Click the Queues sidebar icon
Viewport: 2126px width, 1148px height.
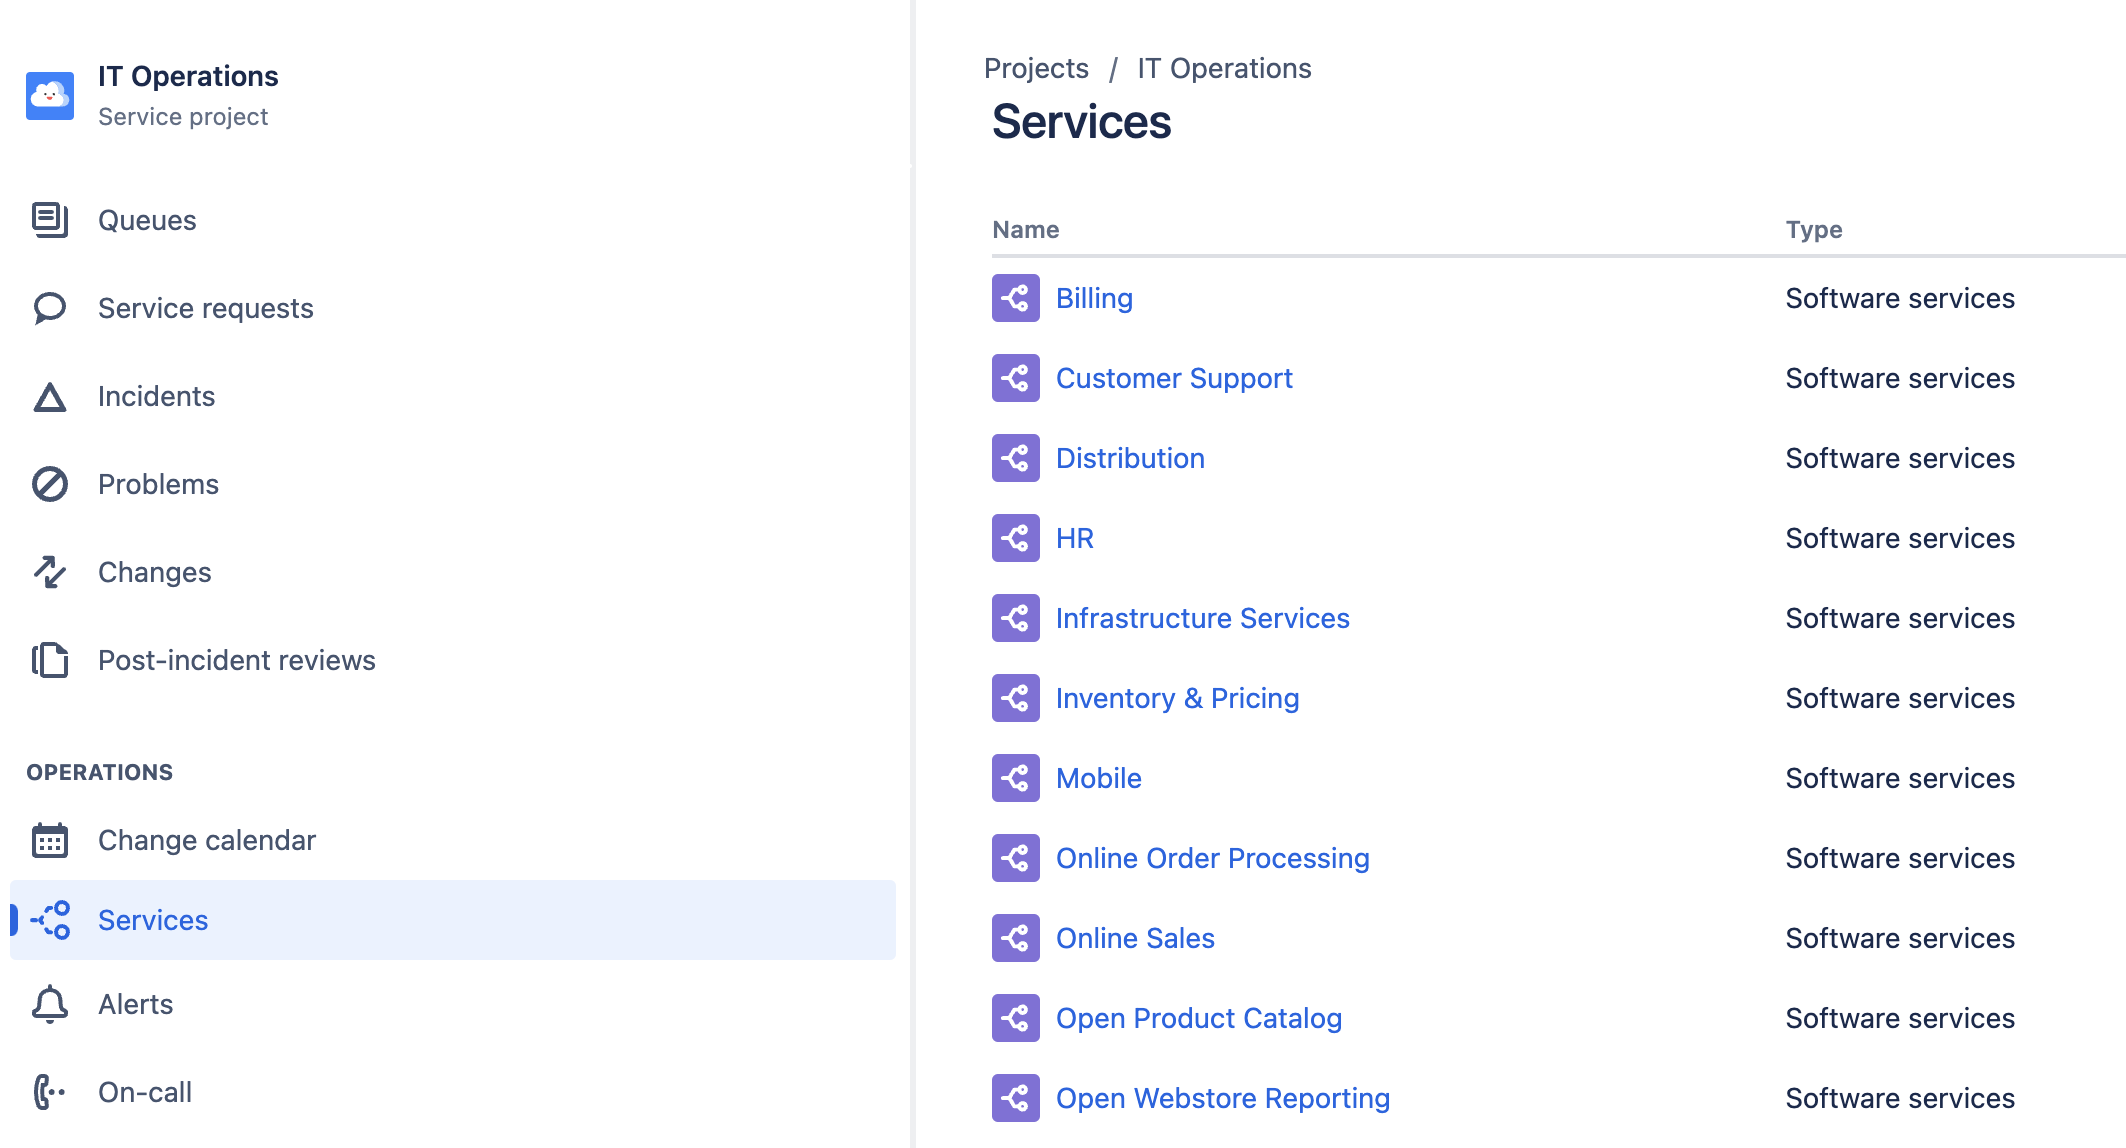click(50, 220)
